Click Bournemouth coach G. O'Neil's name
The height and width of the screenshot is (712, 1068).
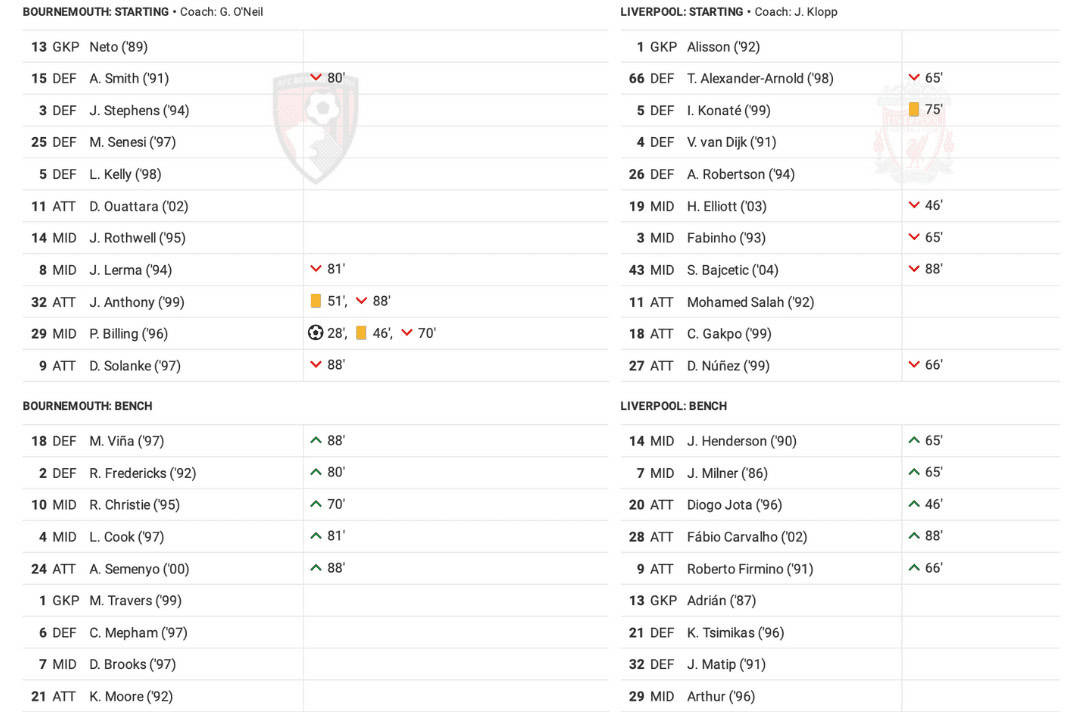click(x=237, y=12)
